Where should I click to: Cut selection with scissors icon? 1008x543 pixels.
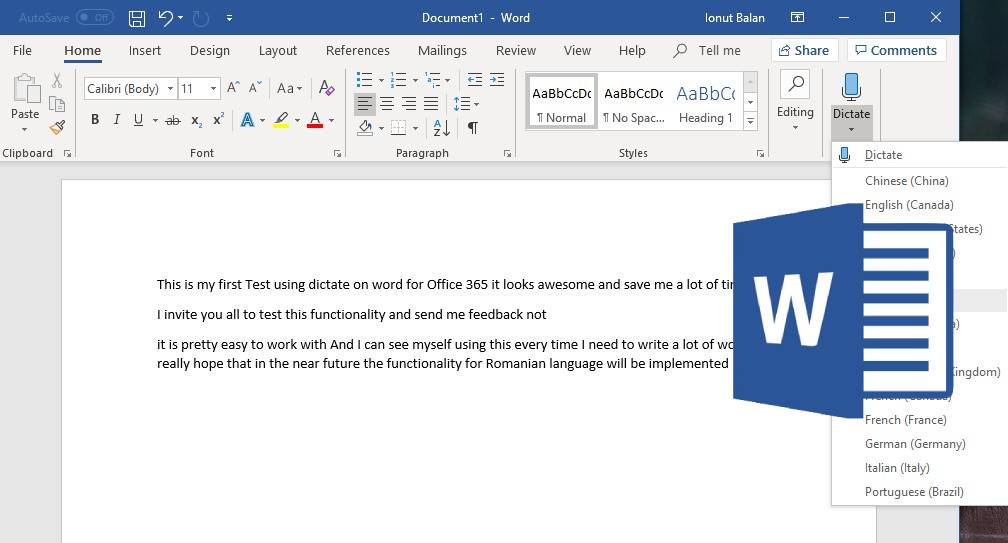click(x=57, y=80)
